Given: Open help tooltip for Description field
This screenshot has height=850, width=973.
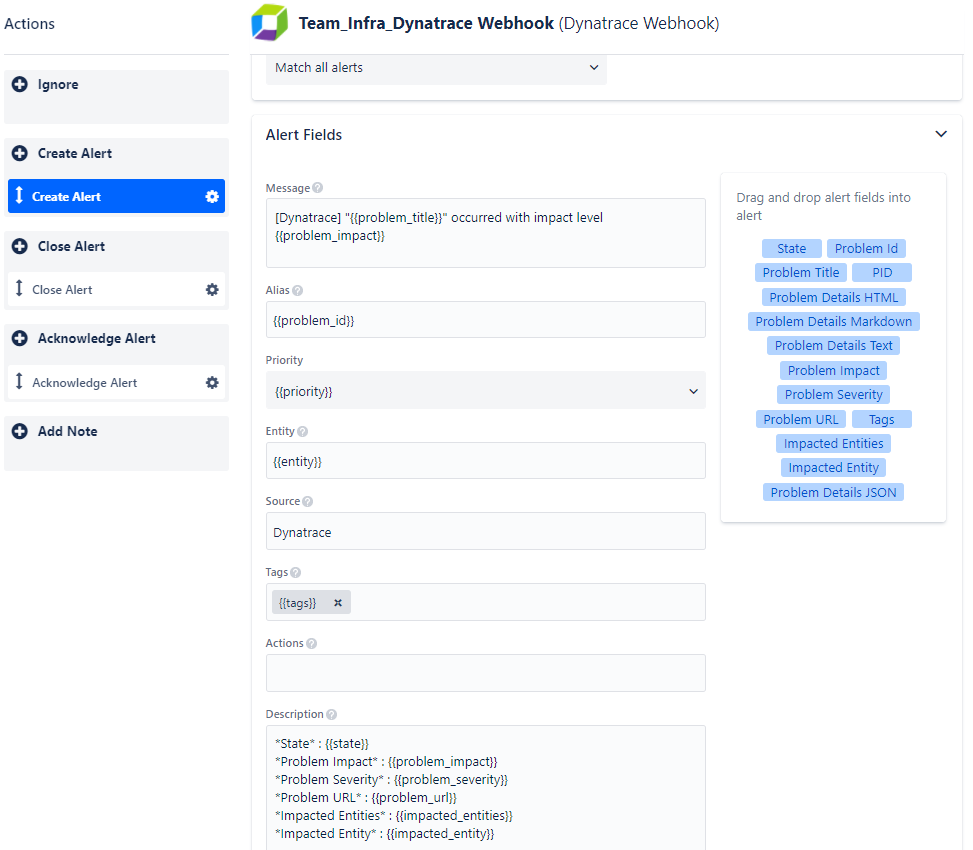Looking at the screenshot, I should point(331,715).
